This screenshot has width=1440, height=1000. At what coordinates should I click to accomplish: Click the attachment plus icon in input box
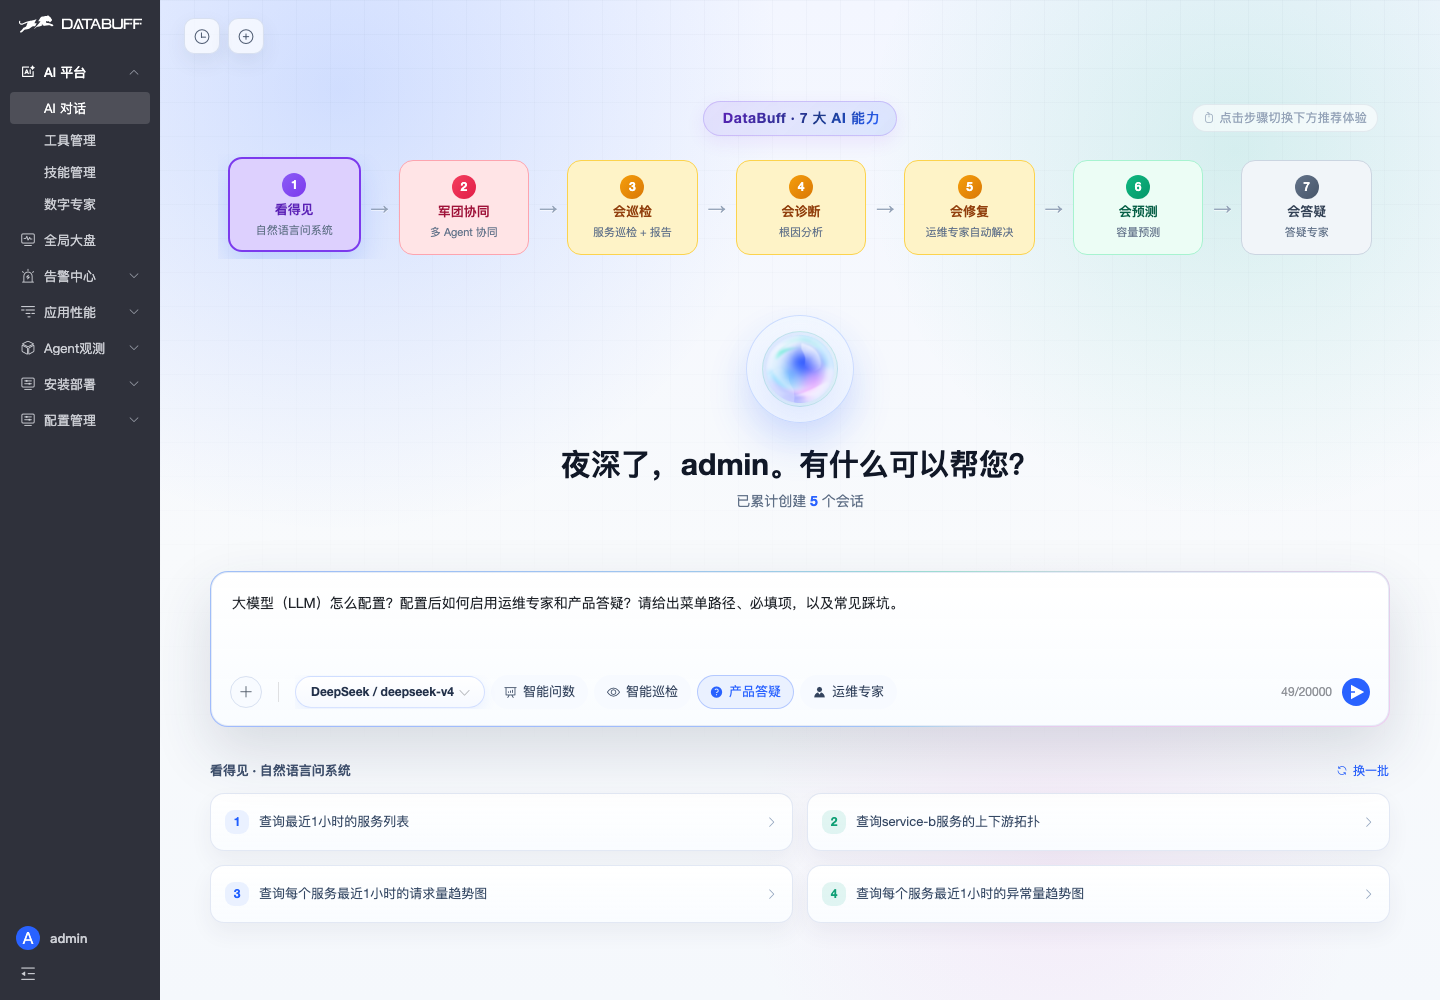246,692
